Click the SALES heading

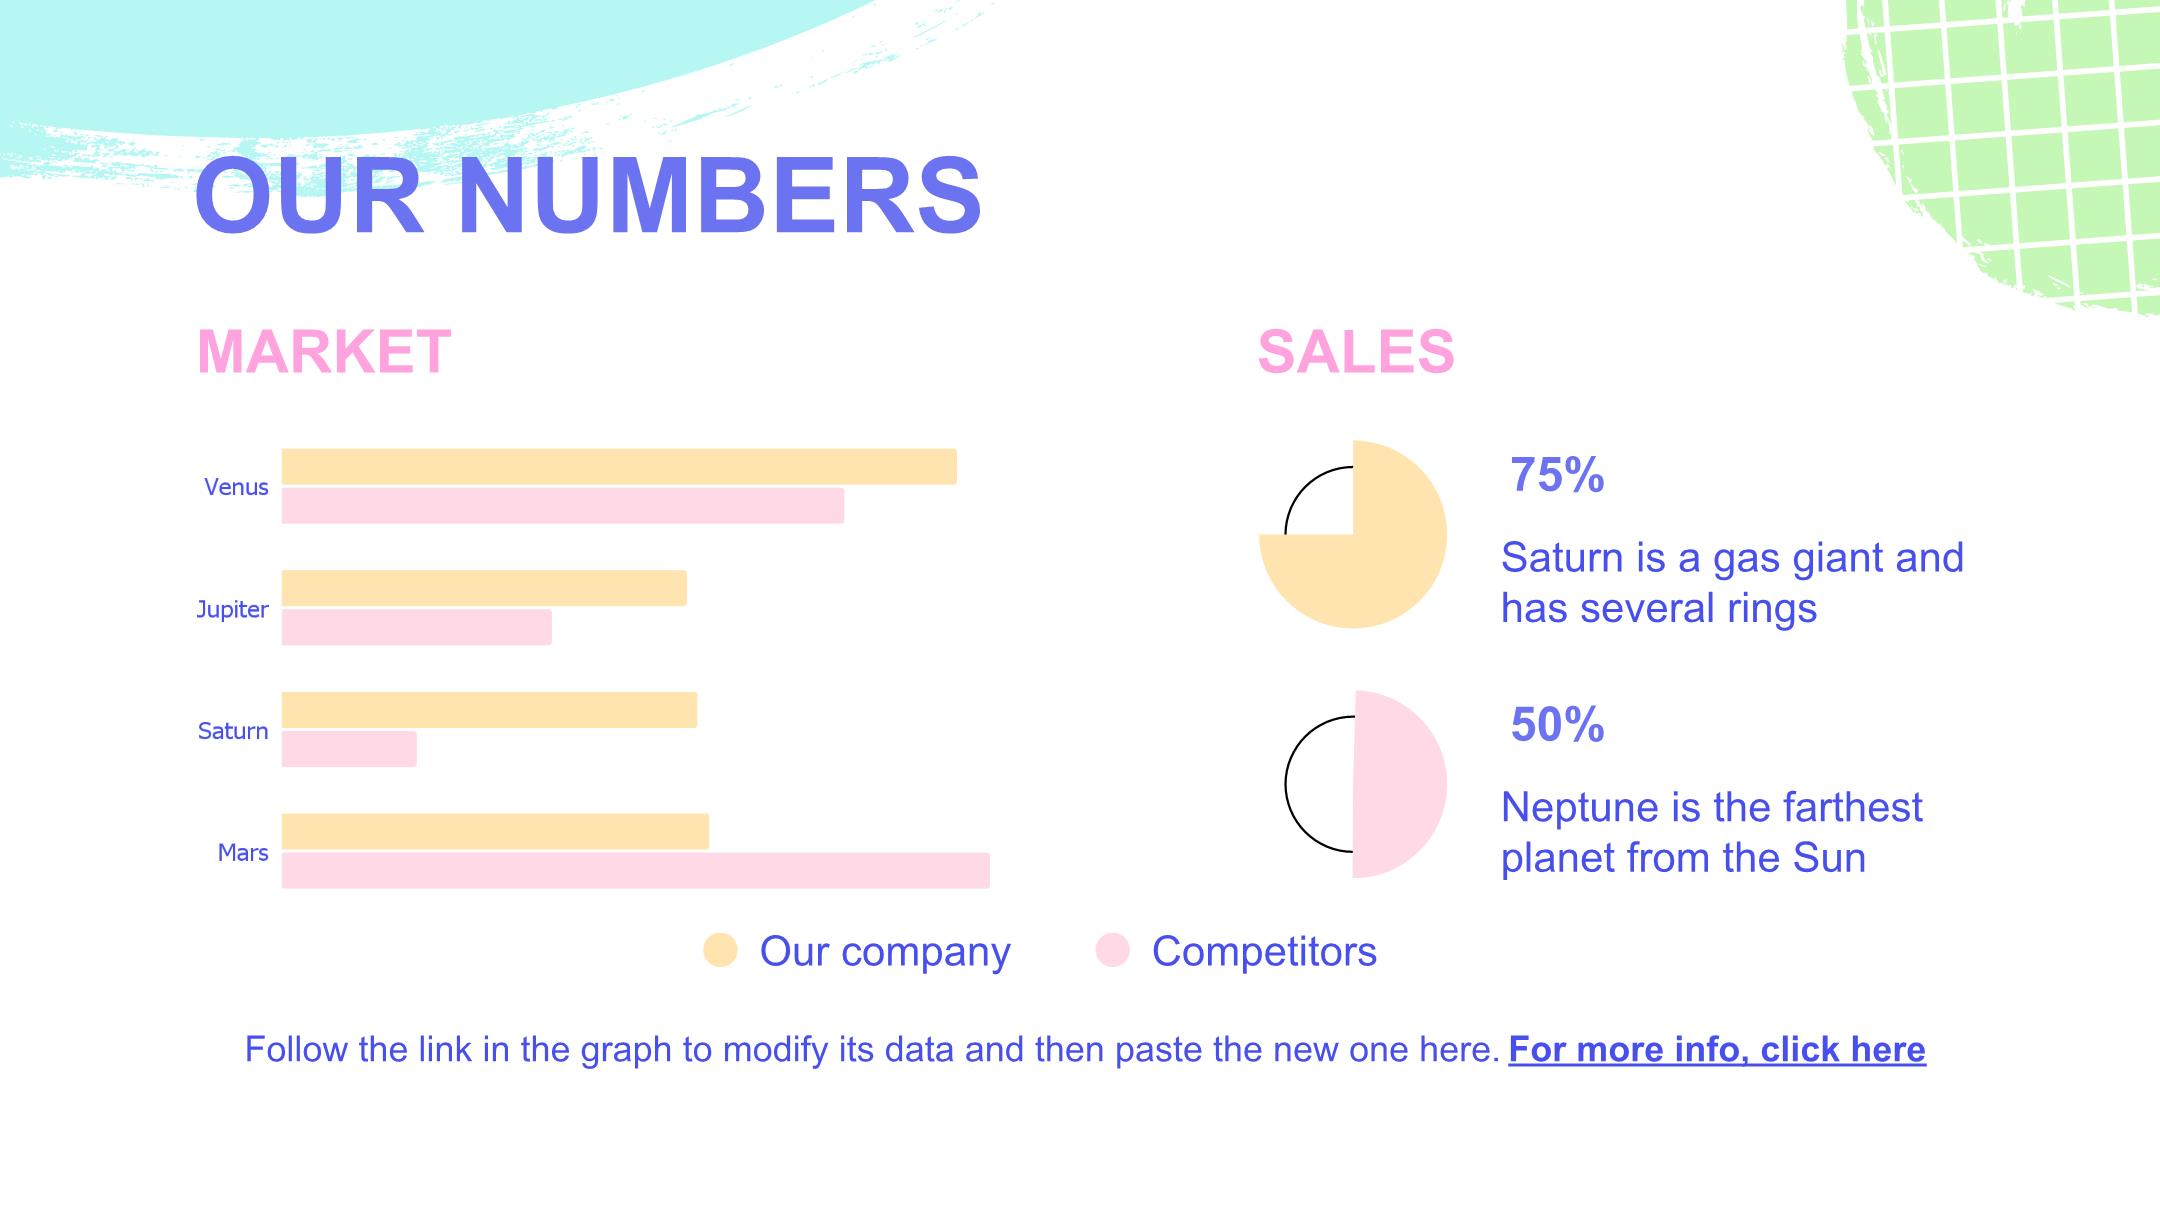click(x=1356, y=352)
